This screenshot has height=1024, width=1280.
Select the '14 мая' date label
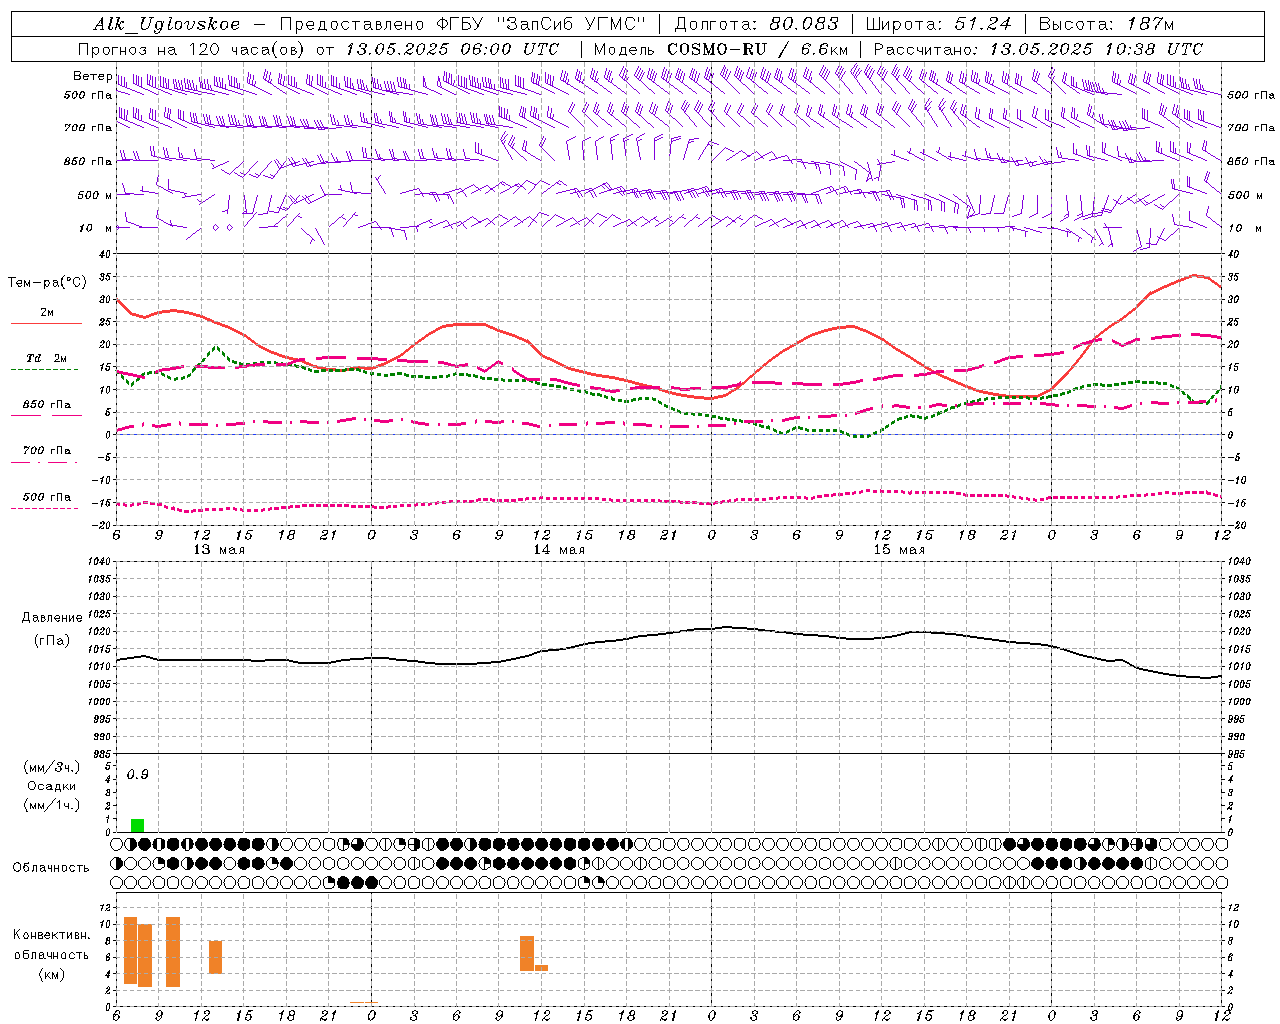pos(559,550)
